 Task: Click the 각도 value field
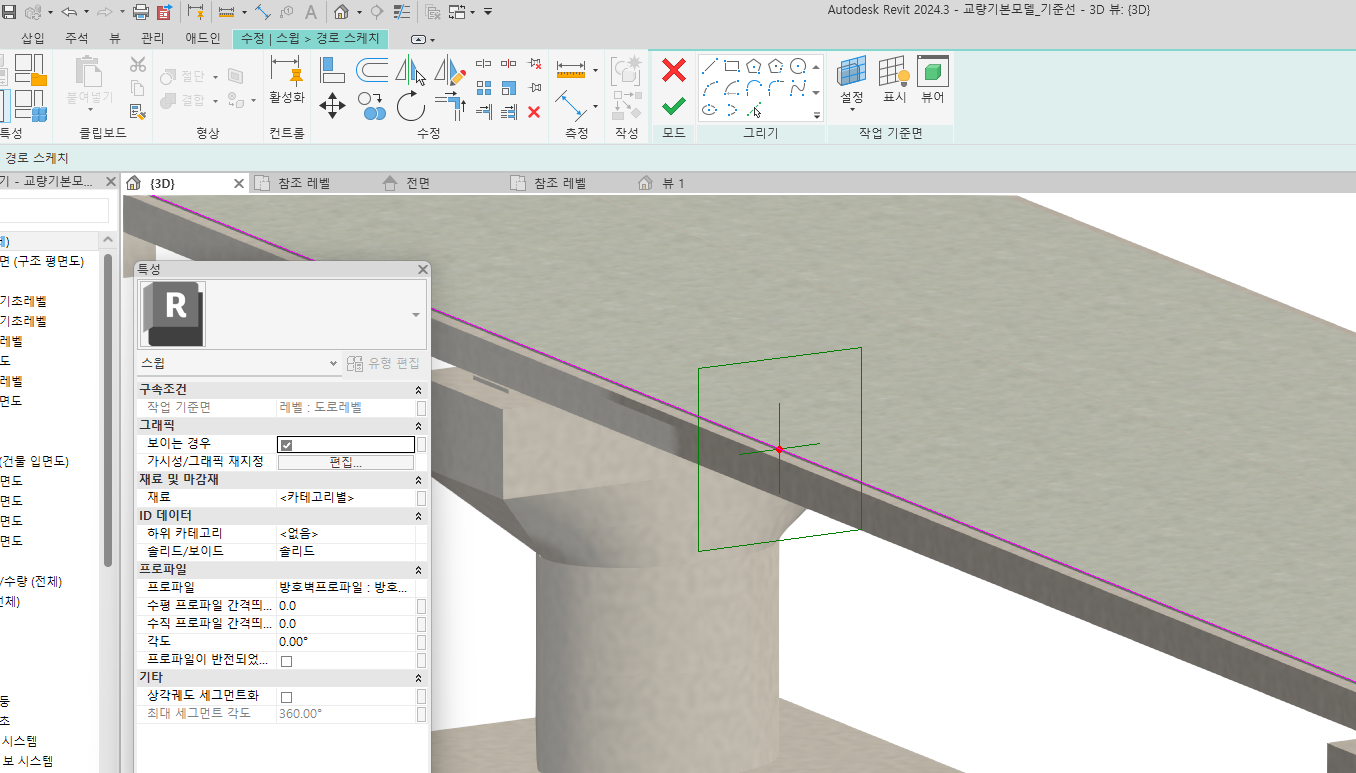coord(345,641)
